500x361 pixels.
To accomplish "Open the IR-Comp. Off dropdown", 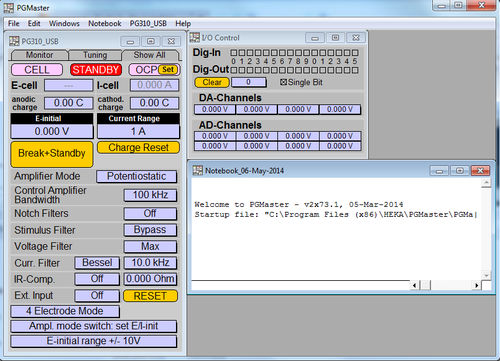I will tap(97, 279).
